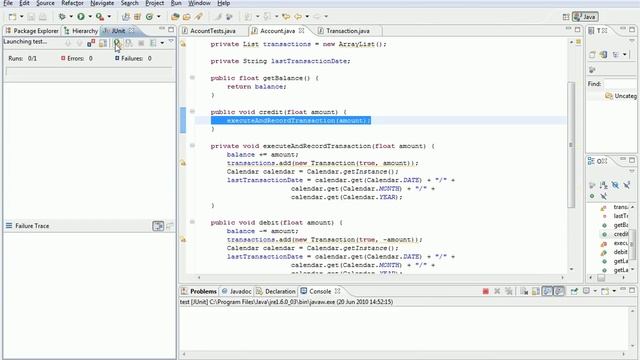The height and width of the screenshot is (360, 640).
Task: Click the Open Type toolbar icon
Action: 175,17
